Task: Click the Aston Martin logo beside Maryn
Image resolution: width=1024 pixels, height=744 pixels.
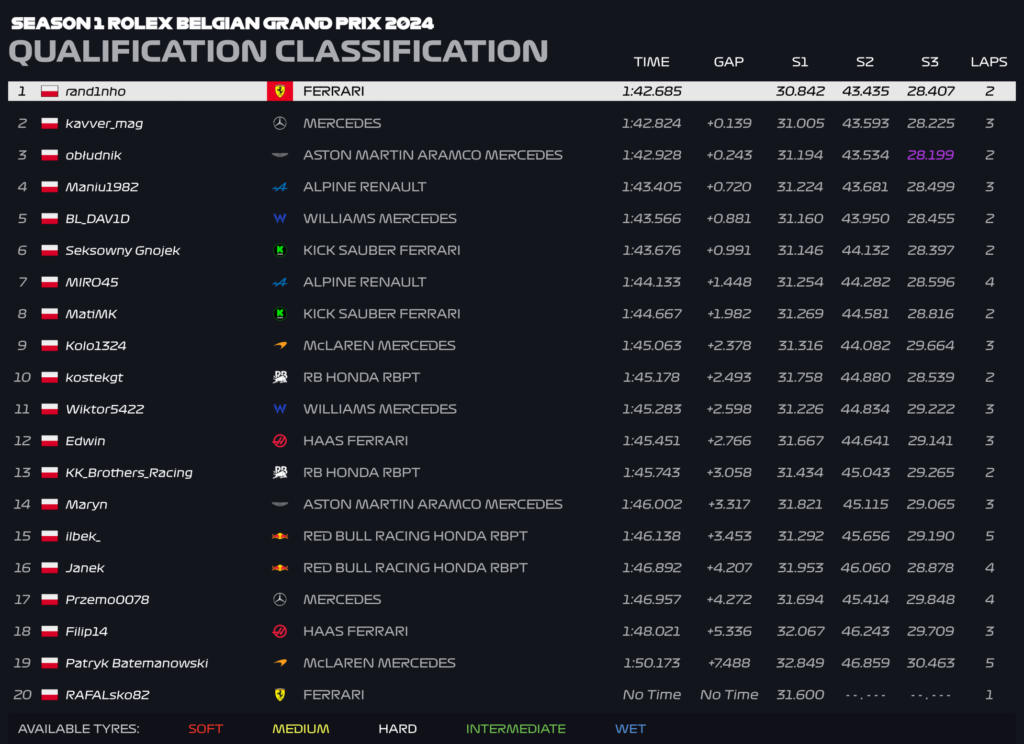Action: (280, 504)
